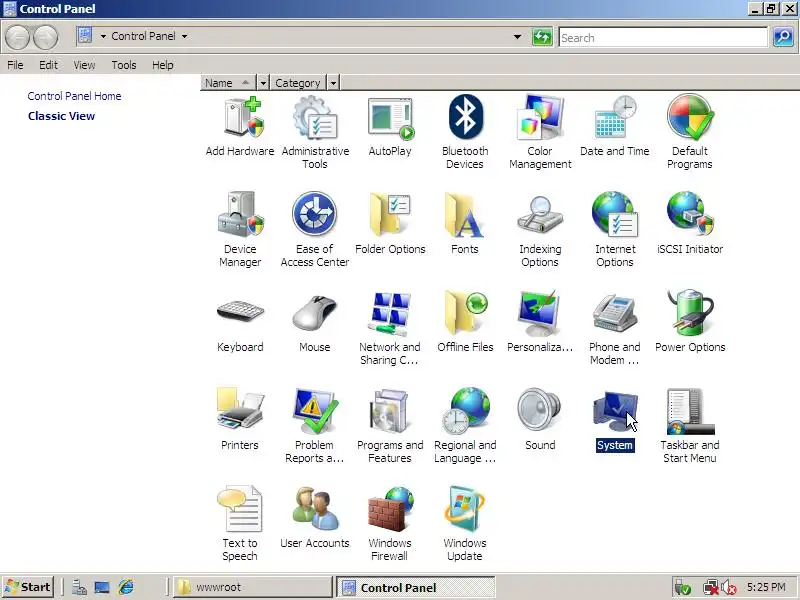This screenshot has height=600, width=800.
Task: Open Administrative Tools
Action: click(x=315, y=132)
